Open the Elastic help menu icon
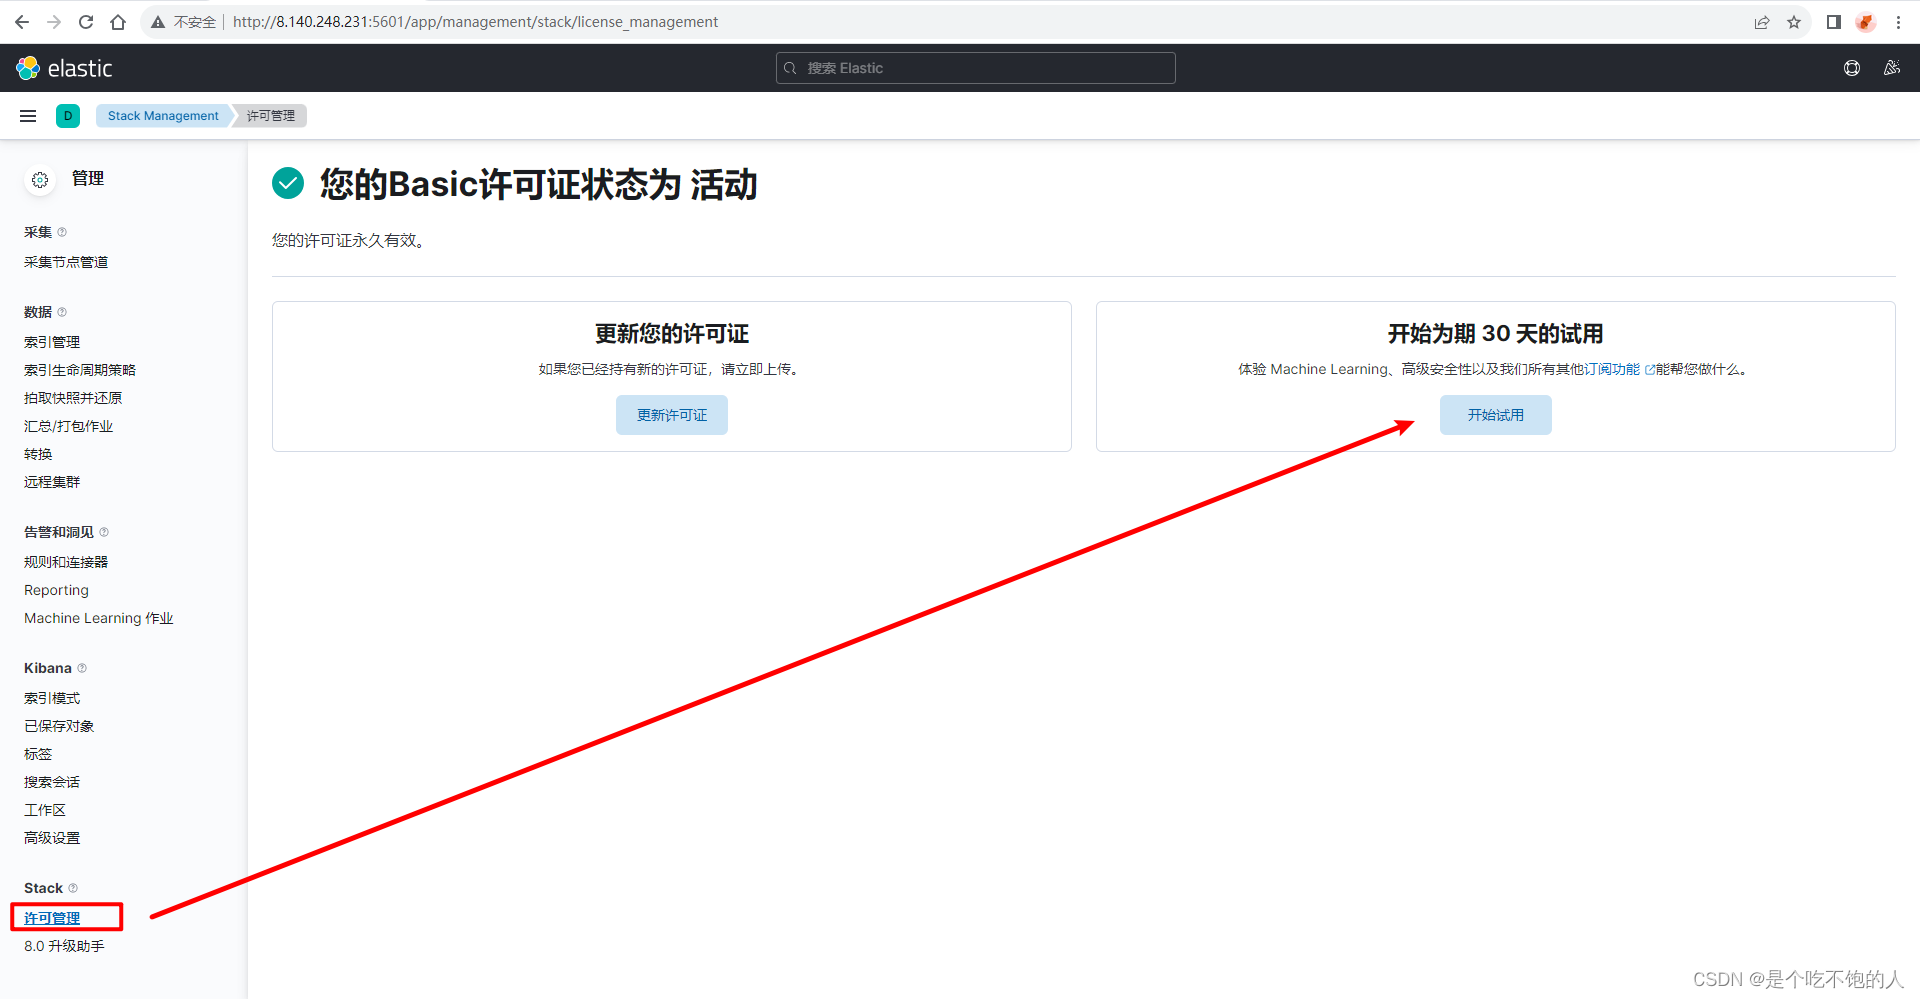The width and height of the screenshot is (1920, 999). click(1852, 68)
